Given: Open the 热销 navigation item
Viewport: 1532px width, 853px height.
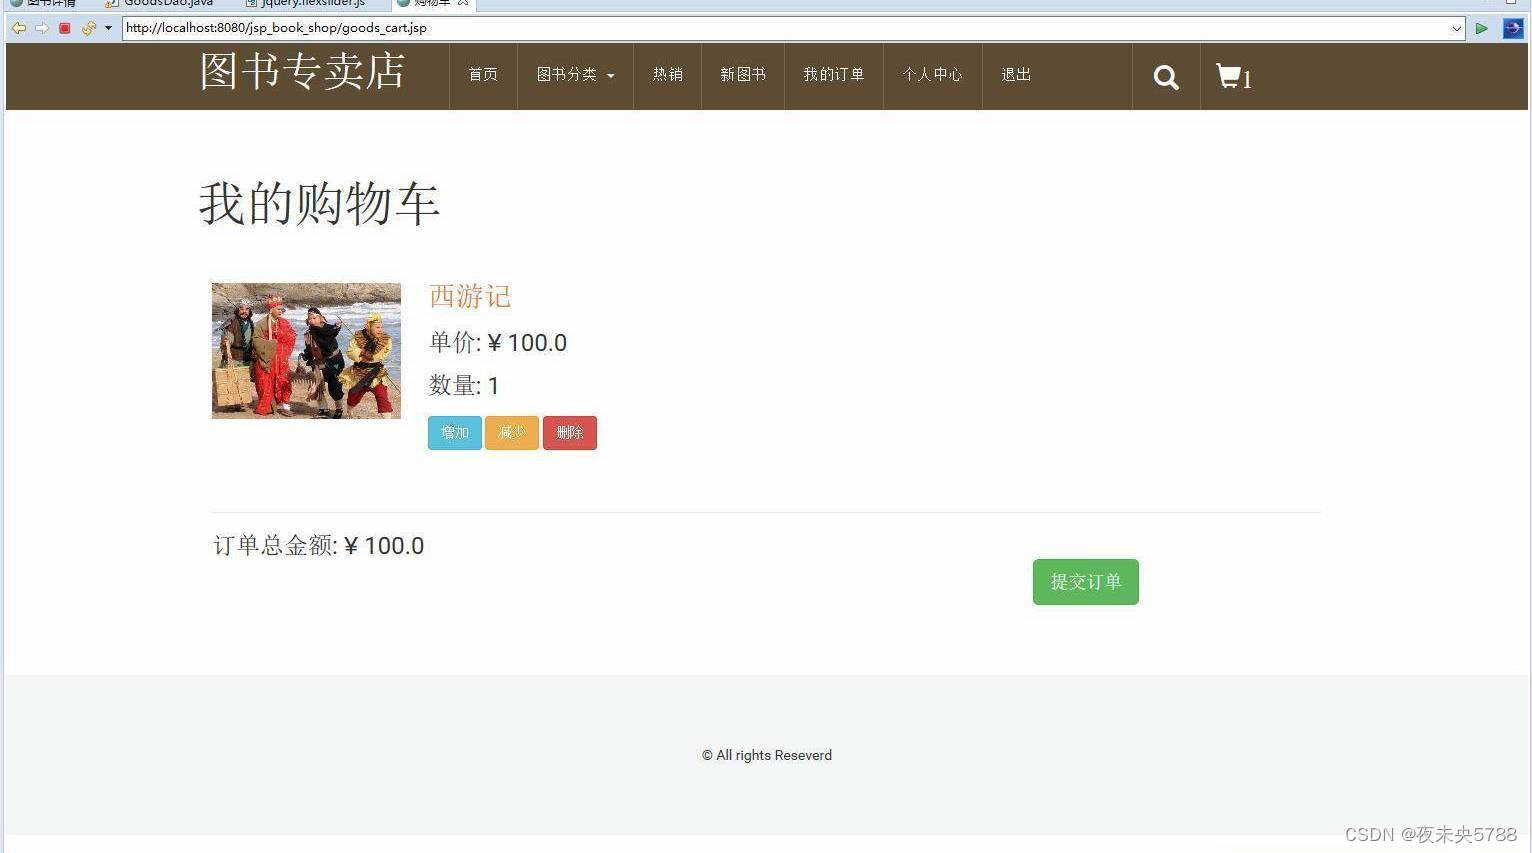Looking at the screenshot, I should tap(668, 75).
